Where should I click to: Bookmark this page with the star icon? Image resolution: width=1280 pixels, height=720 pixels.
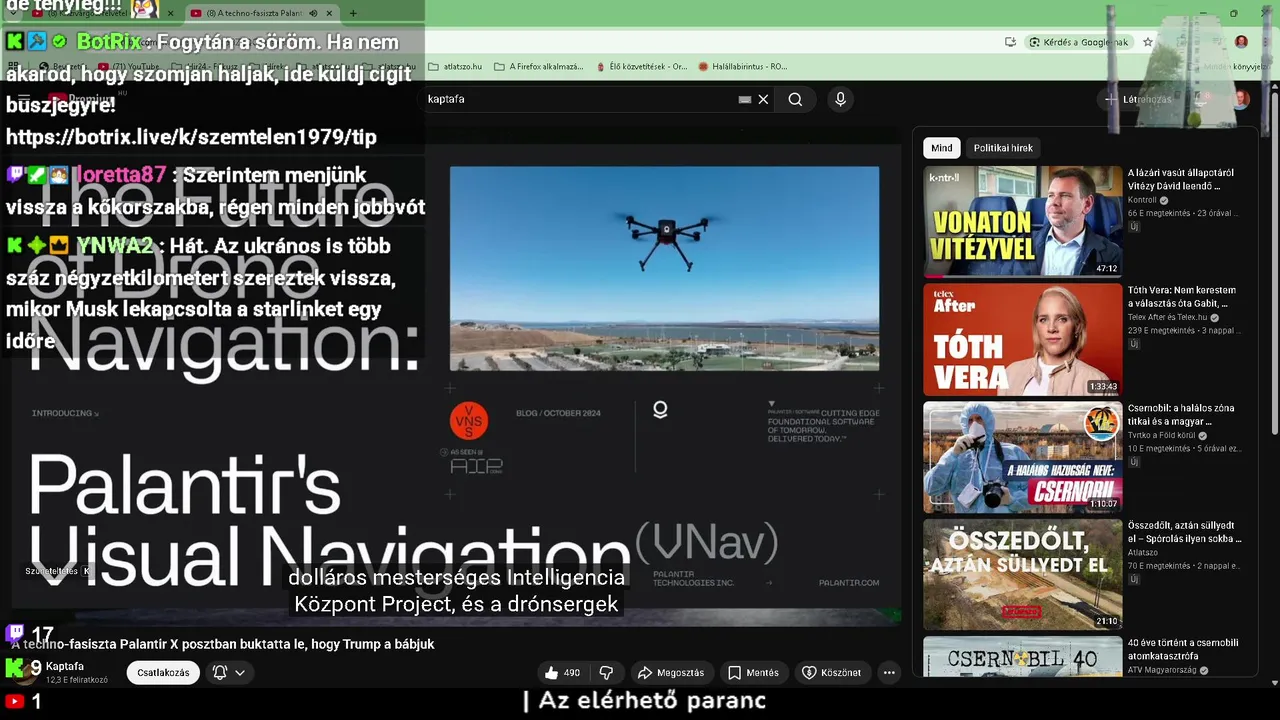[1148, 42]
